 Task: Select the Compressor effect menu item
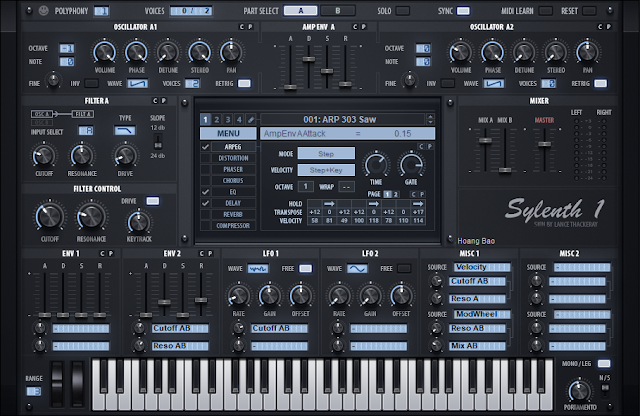pos(233,226)
